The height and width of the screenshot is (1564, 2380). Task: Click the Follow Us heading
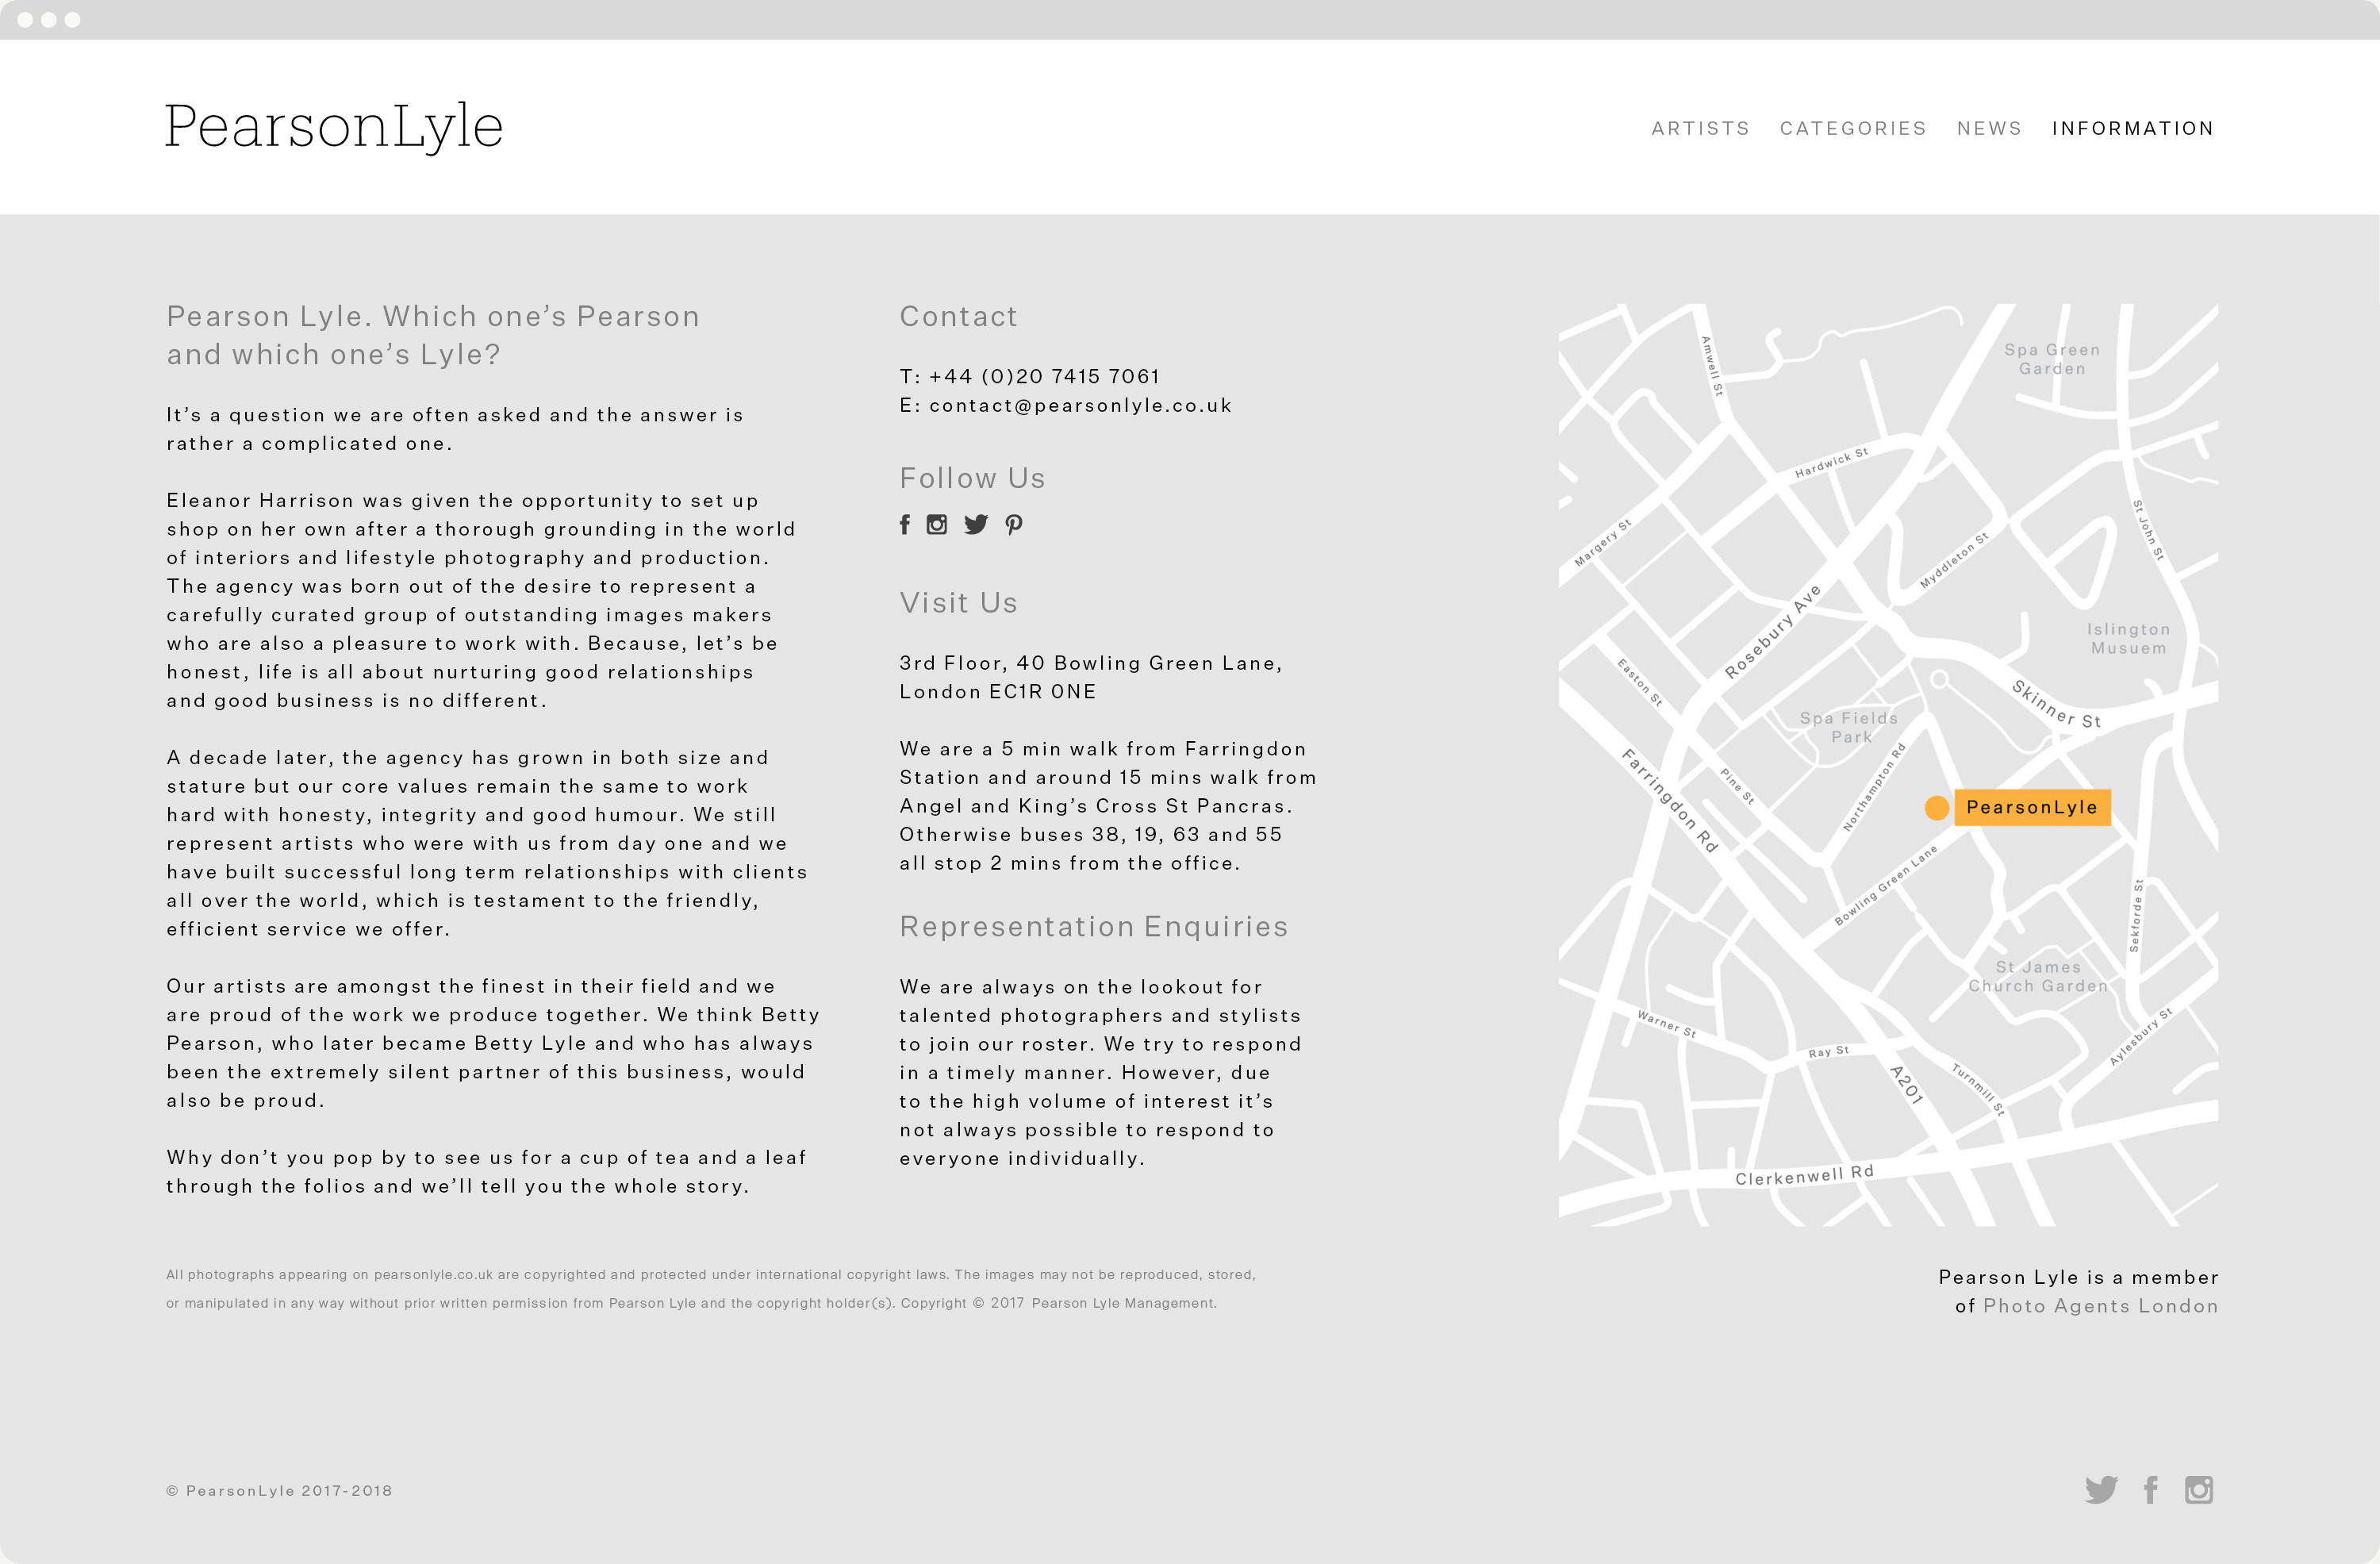click(972, 478)
